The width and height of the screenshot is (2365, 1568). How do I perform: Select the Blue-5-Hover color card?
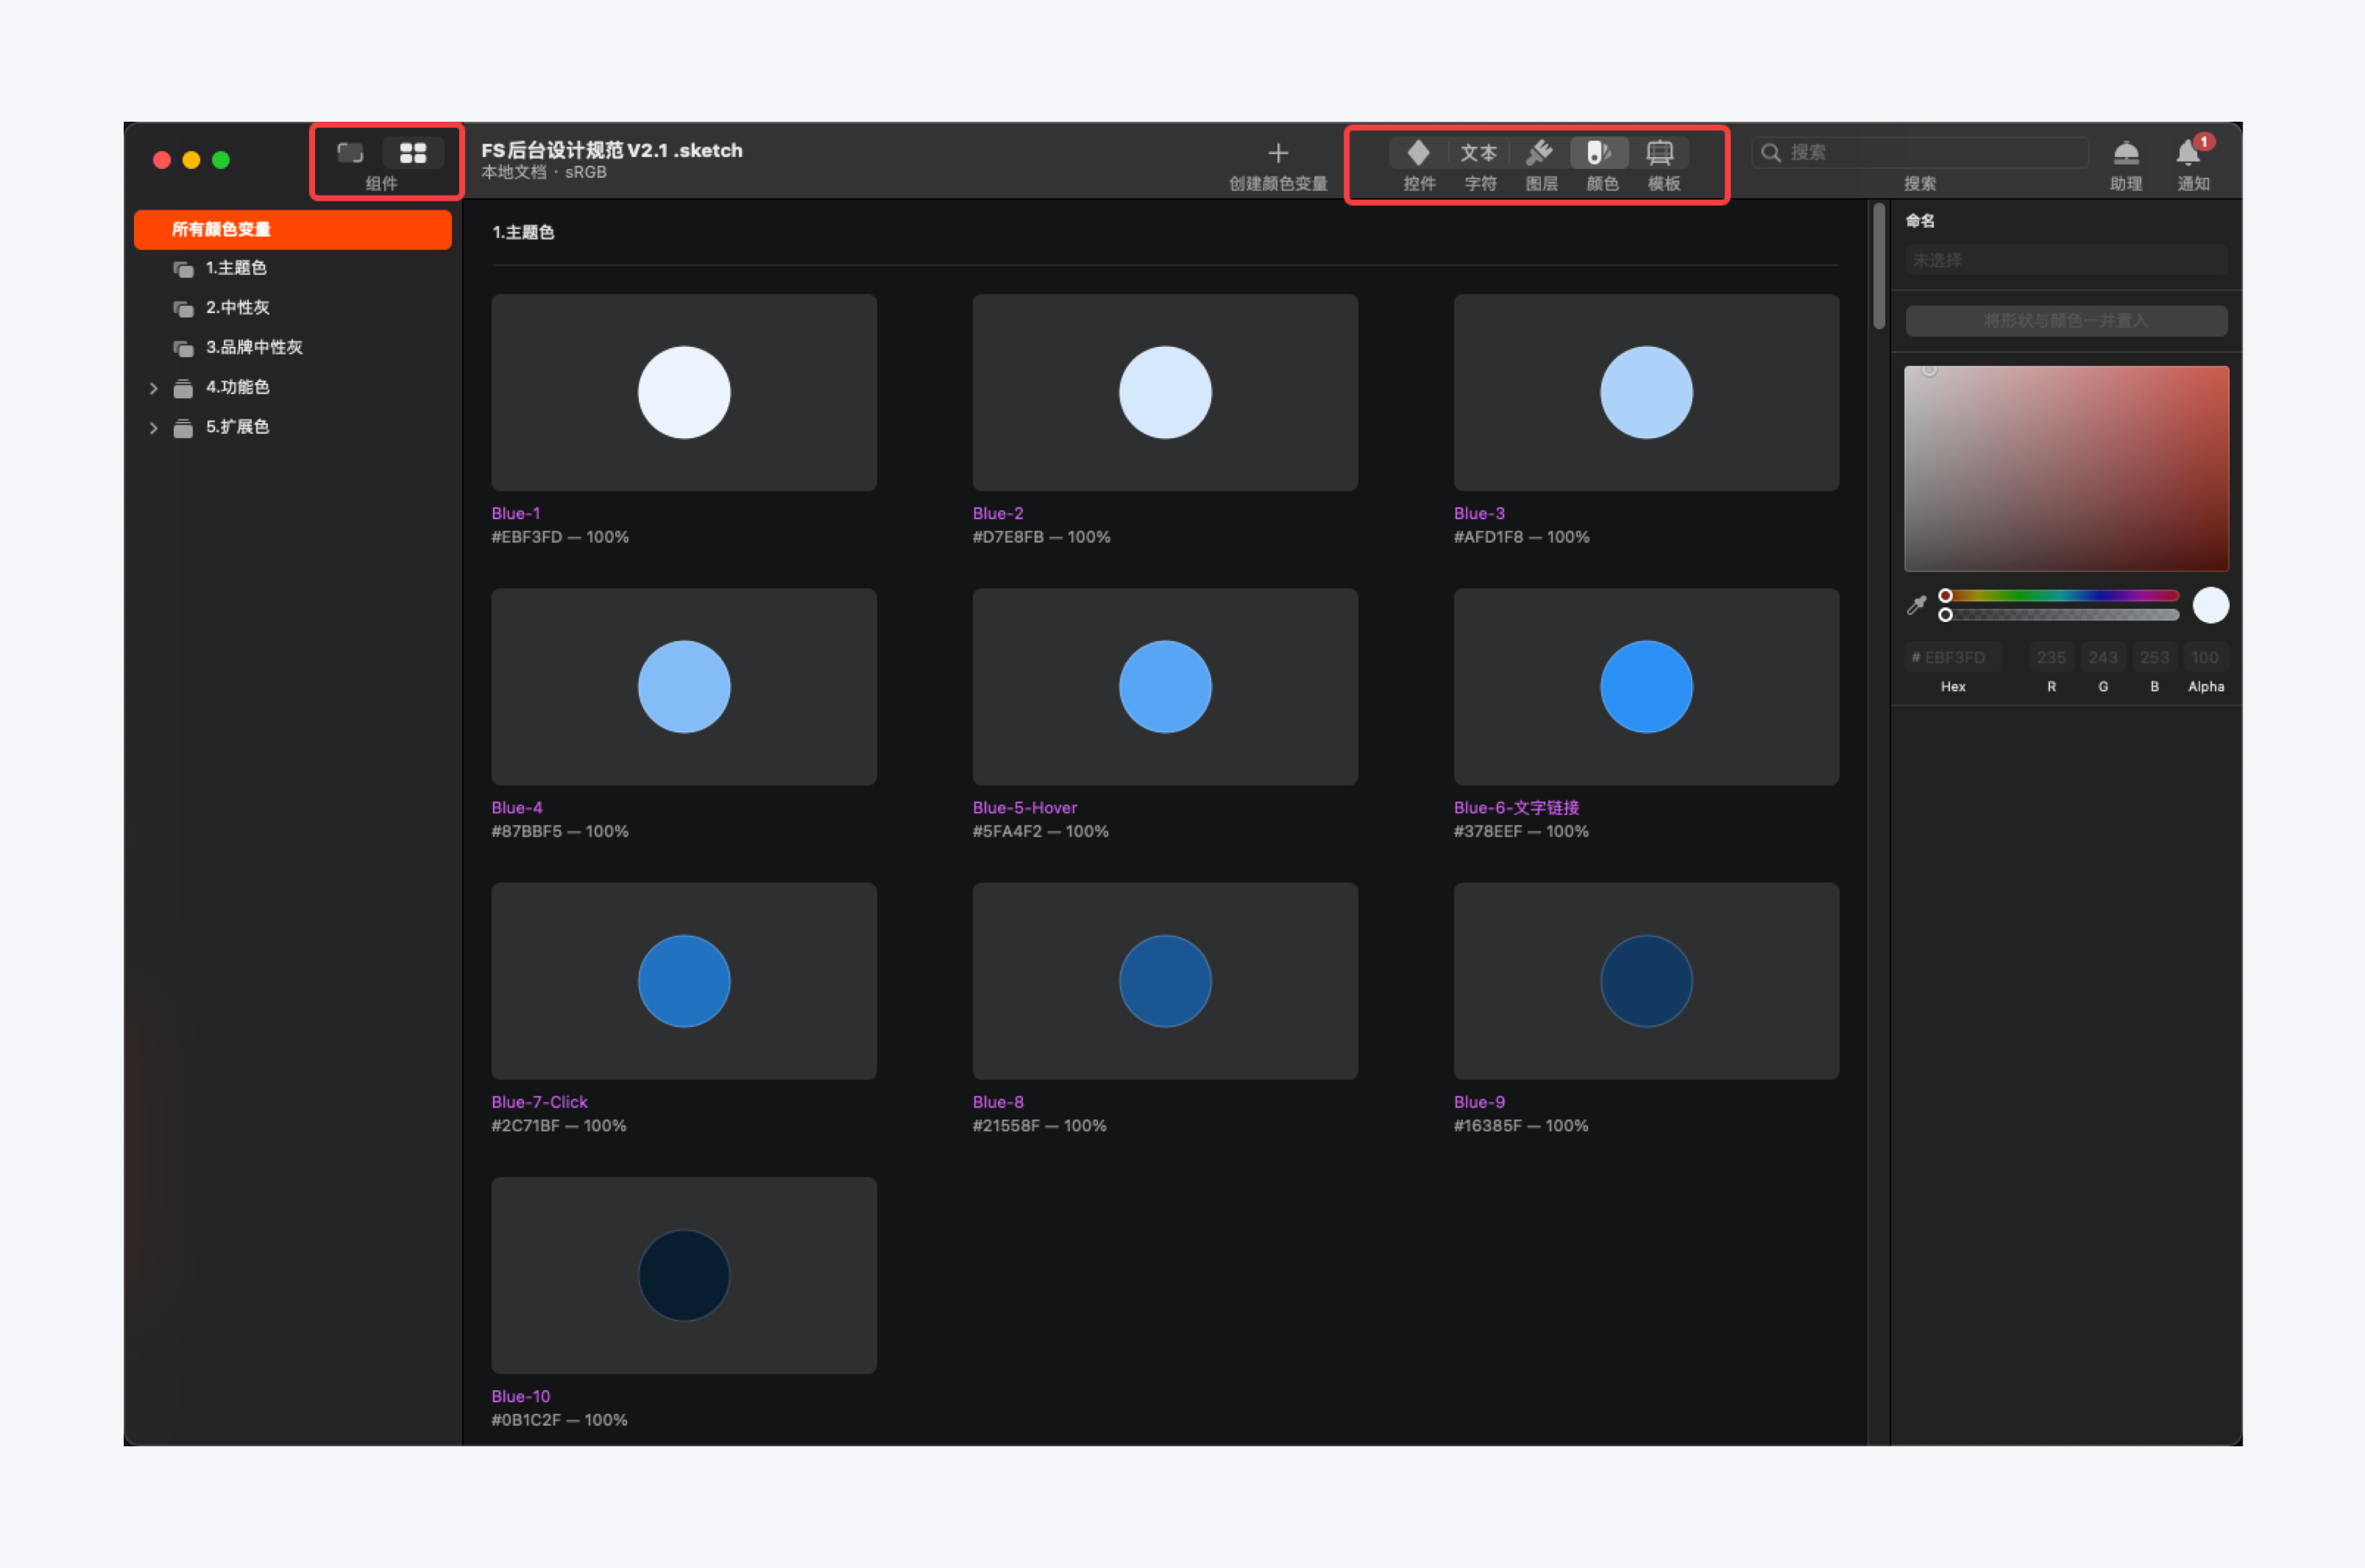click(x=1165, y=686)
